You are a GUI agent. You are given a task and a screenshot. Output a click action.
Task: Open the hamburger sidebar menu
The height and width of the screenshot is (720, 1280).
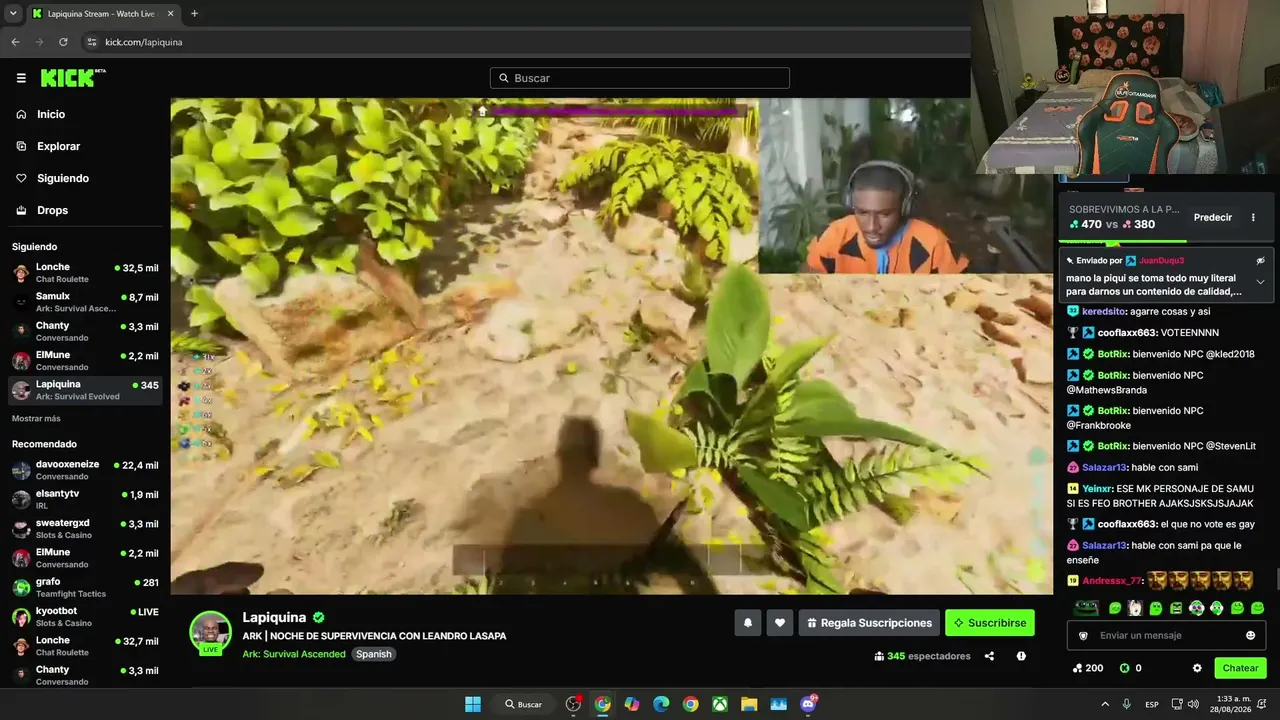pos(21,78)
